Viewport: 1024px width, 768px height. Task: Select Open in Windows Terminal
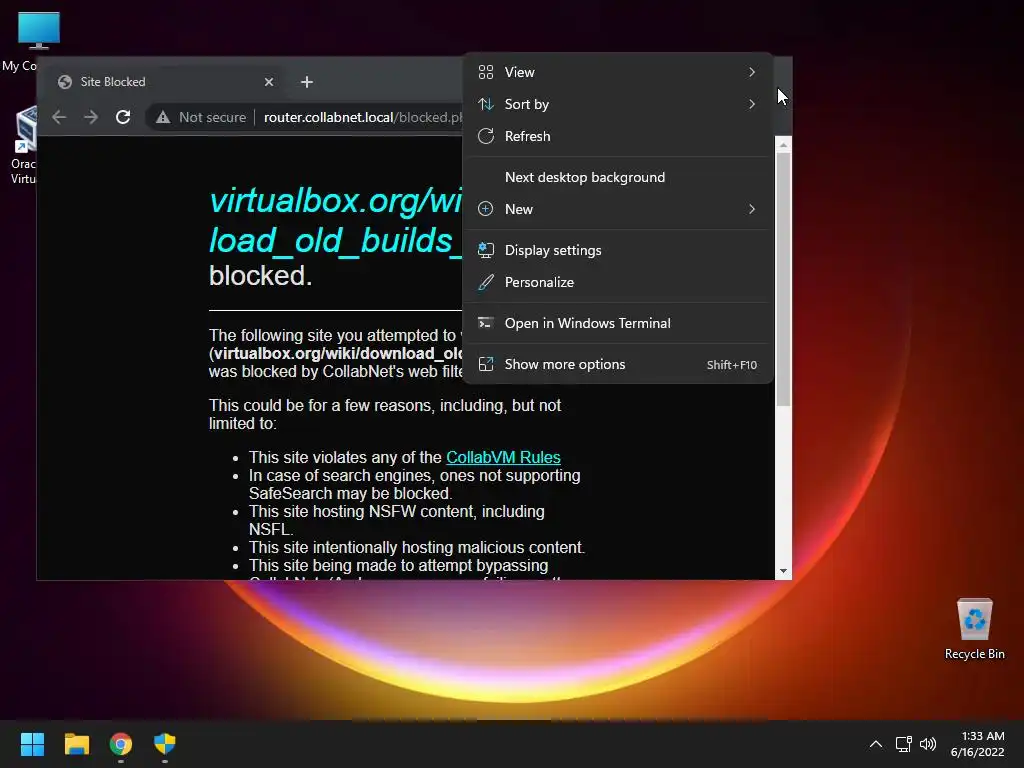[617, 323]
